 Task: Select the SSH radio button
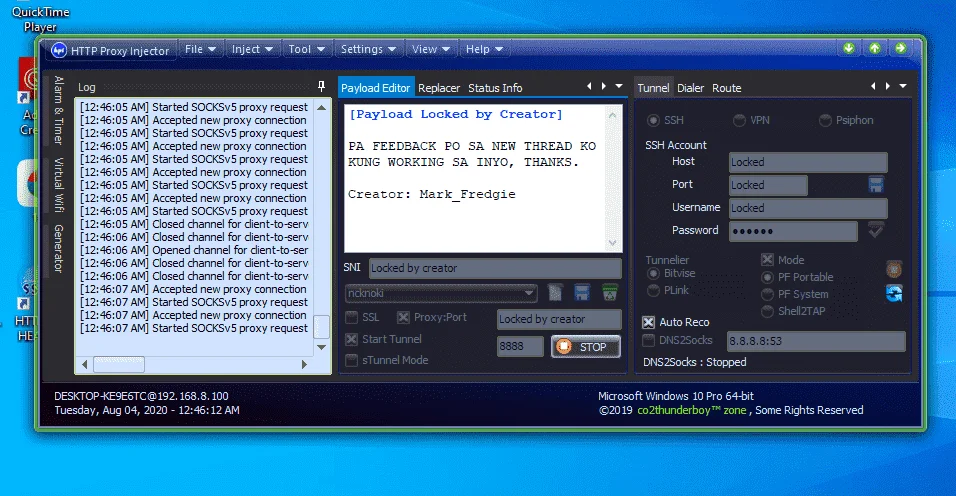coord(653,121)
